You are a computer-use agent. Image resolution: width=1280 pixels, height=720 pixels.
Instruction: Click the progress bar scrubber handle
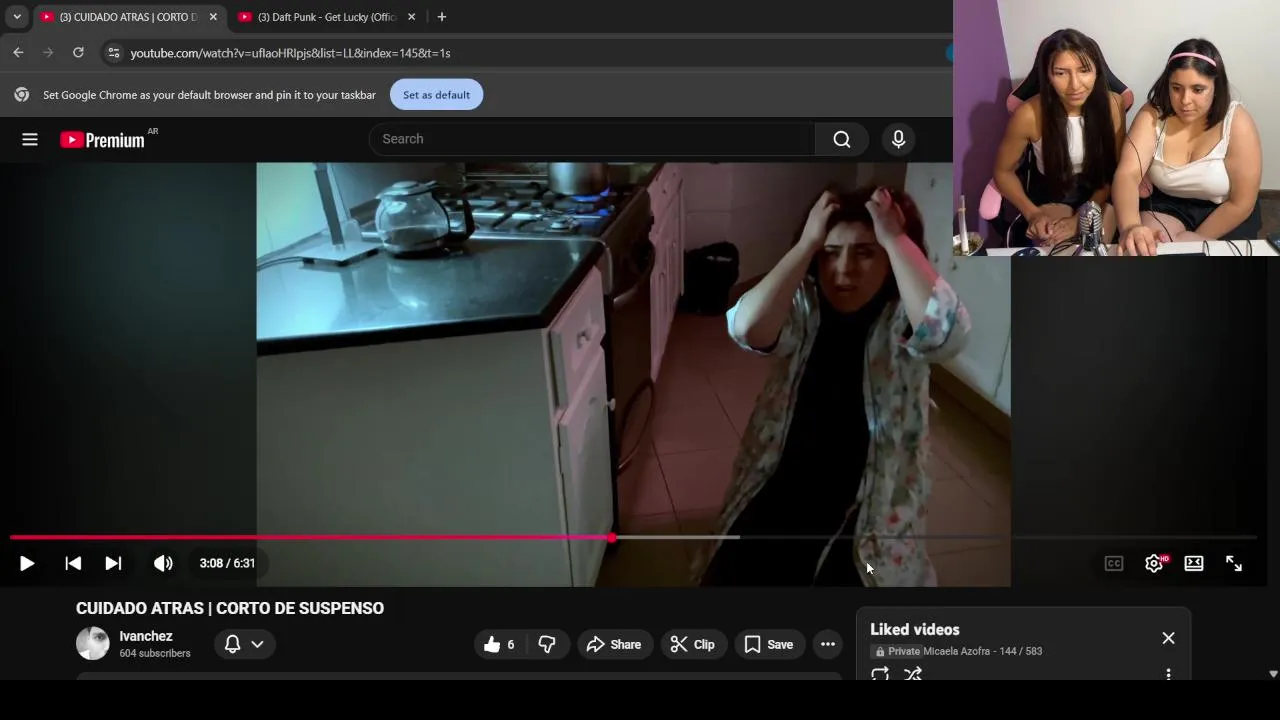pyautogui.click(x=611, y=538)
